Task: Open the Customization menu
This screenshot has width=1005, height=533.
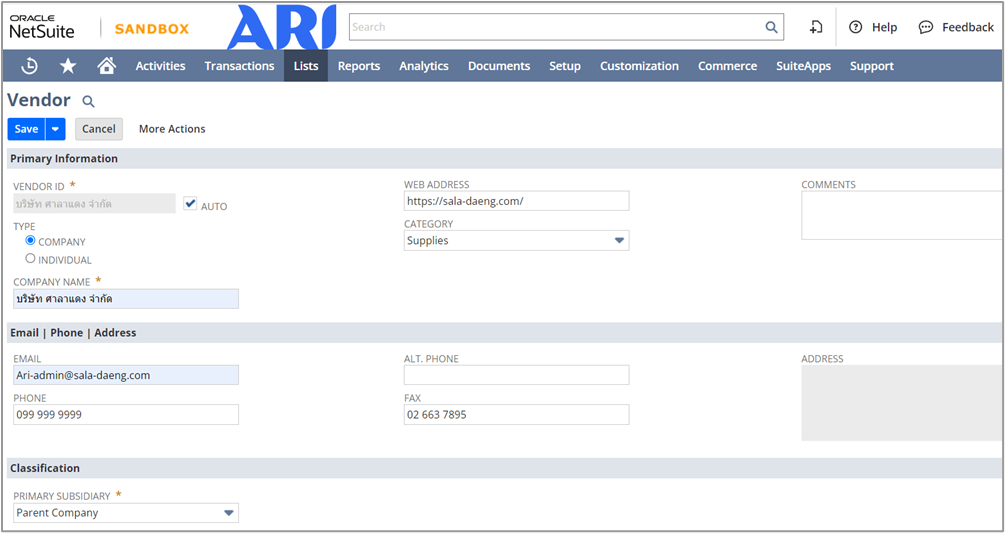Action: click(x=639, y=66)
